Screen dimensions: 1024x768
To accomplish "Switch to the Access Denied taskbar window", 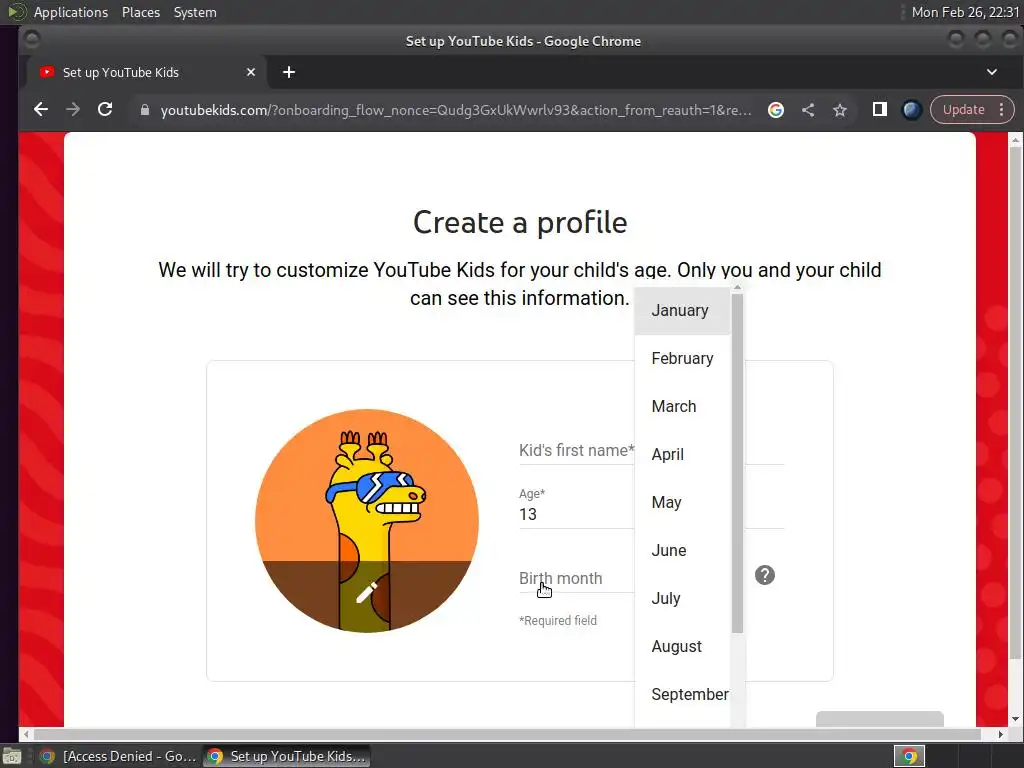I will coord(118,756).
